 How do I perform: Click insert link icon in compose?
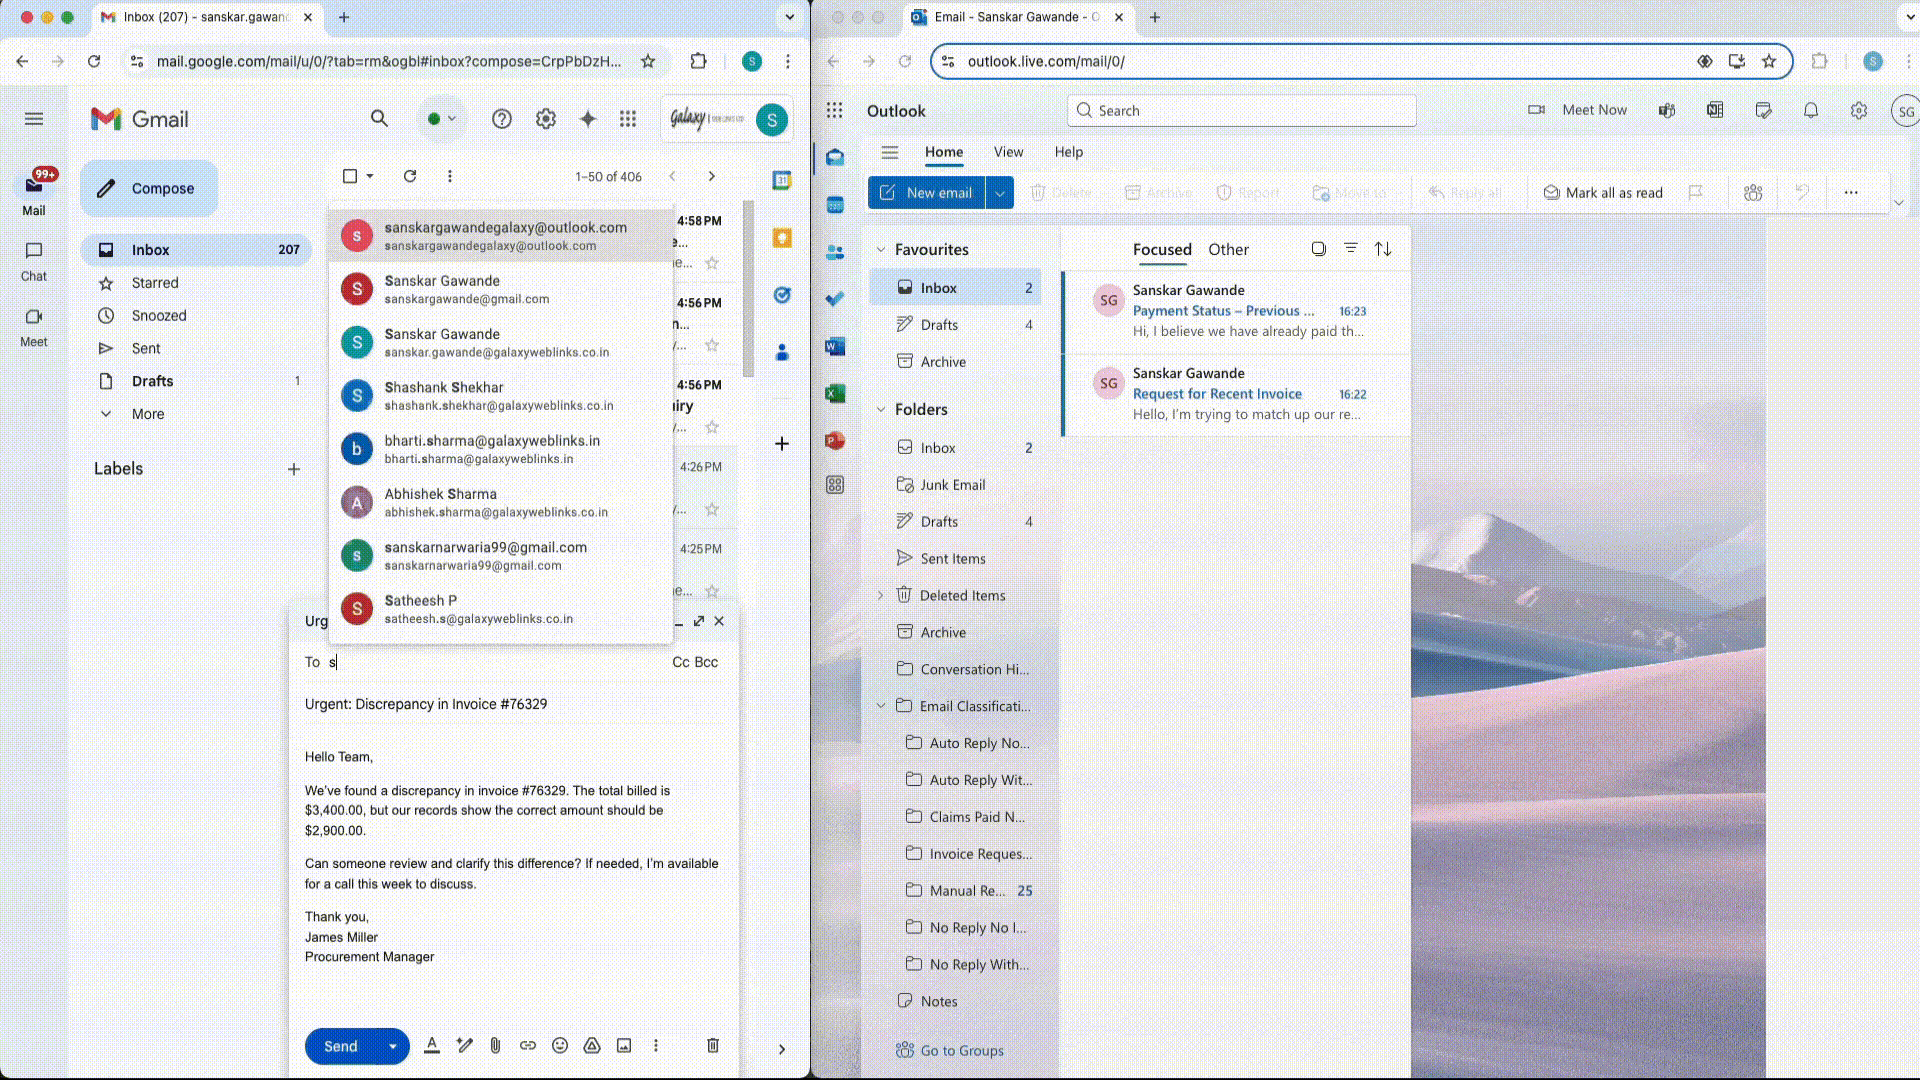point(528,1046)
